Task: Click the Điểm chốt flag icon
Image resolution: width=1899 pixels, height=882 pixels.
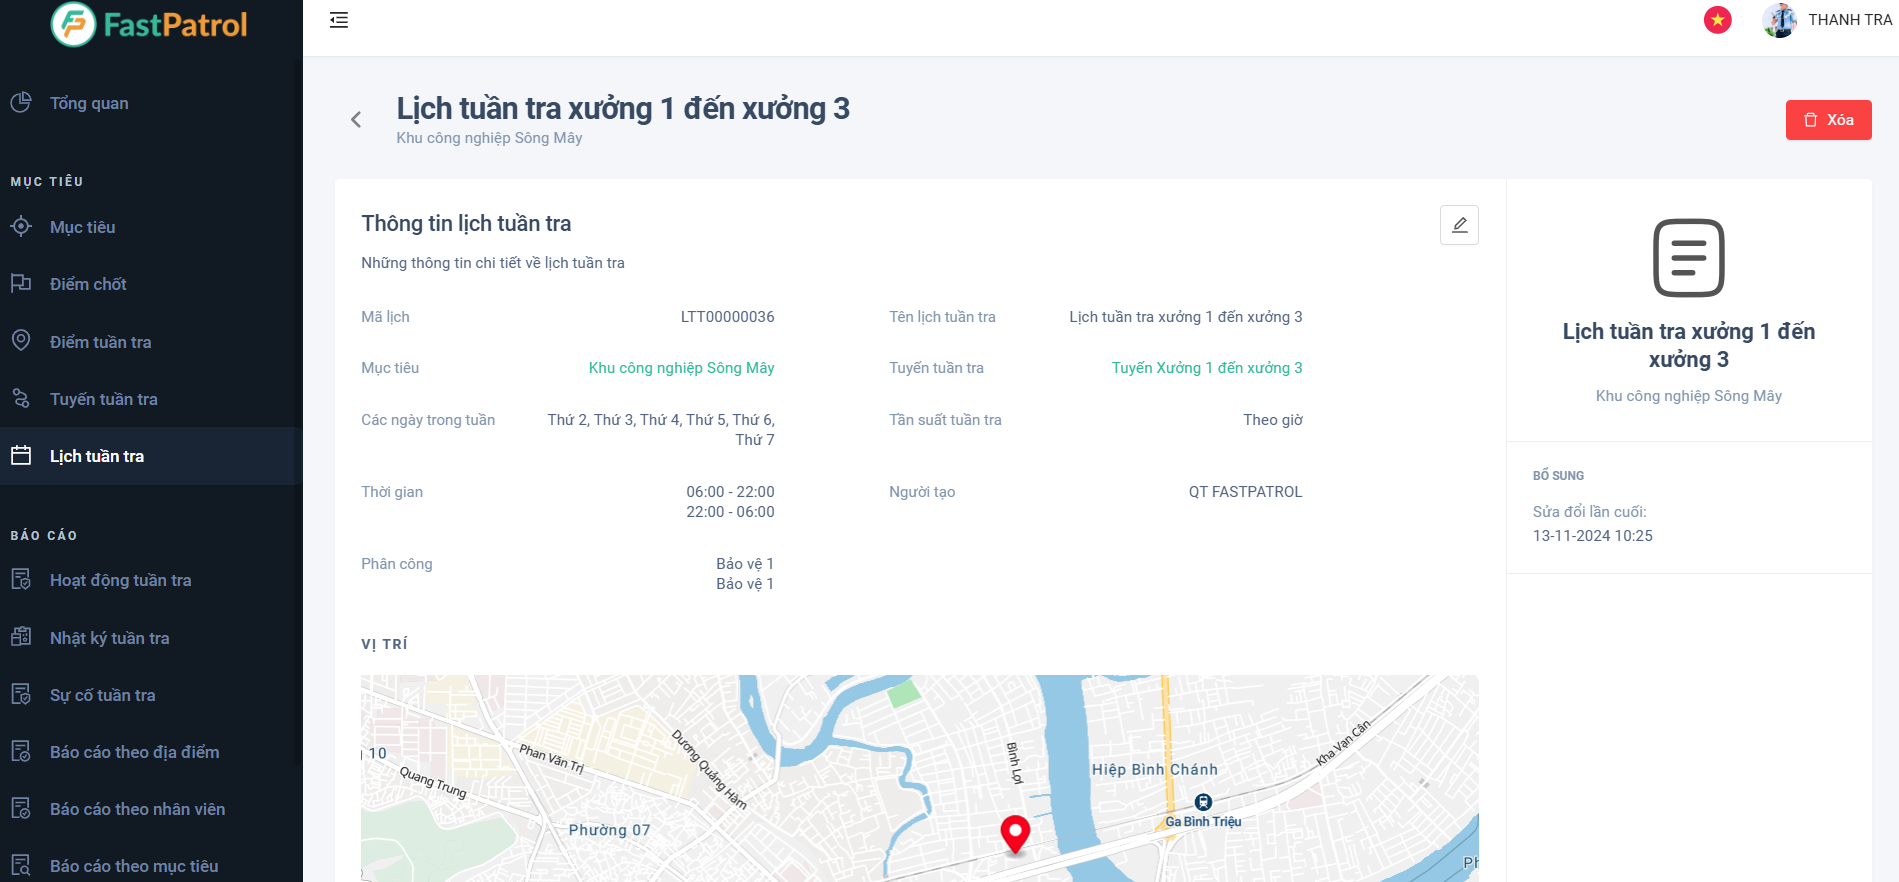Action: pos(21,284)
